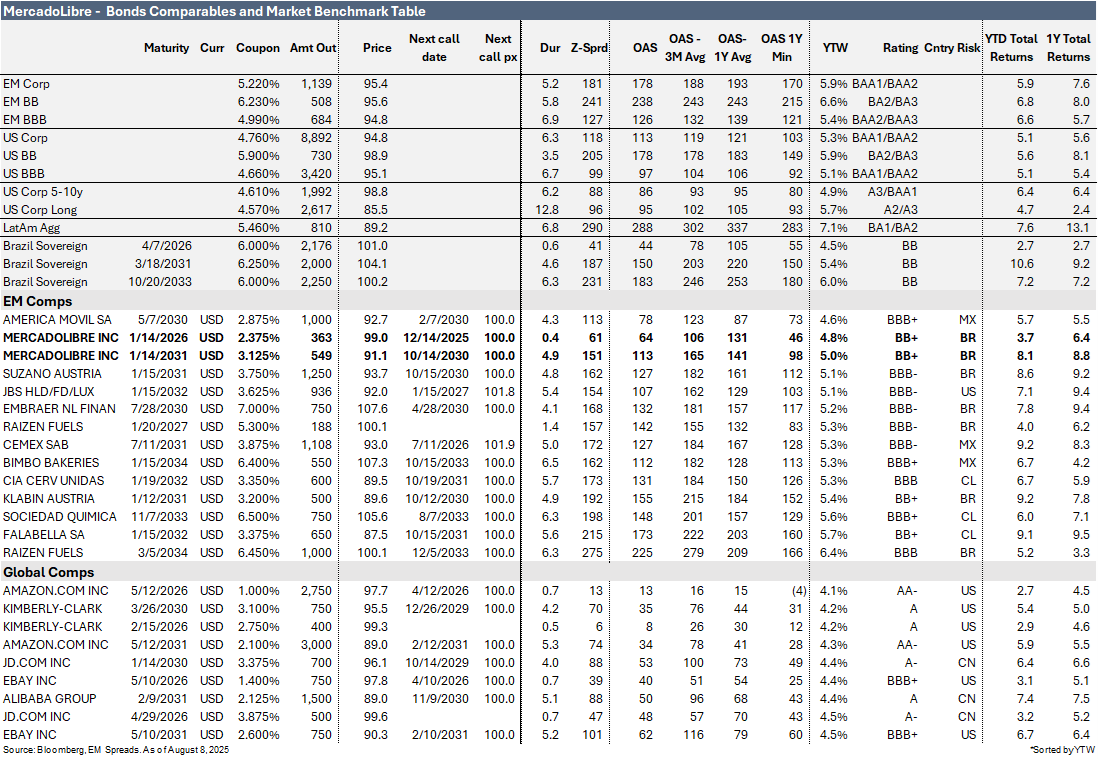Click EBAY INC maturity '5/10/2031'
This screenshot has height=760, width=1098.
click(159, 735)
